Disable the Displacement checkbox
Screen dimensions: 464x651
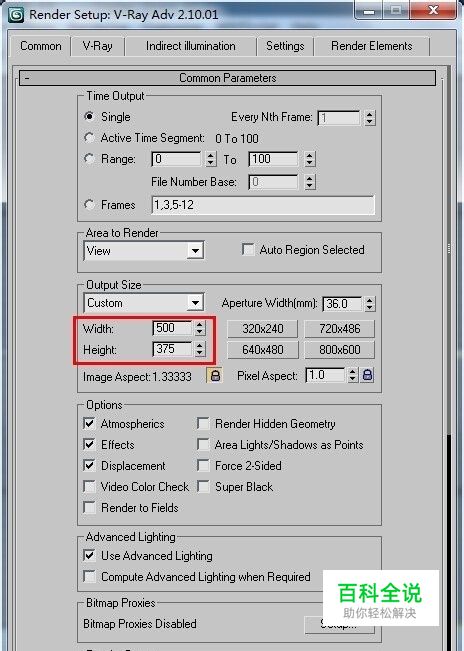[89, 465]
